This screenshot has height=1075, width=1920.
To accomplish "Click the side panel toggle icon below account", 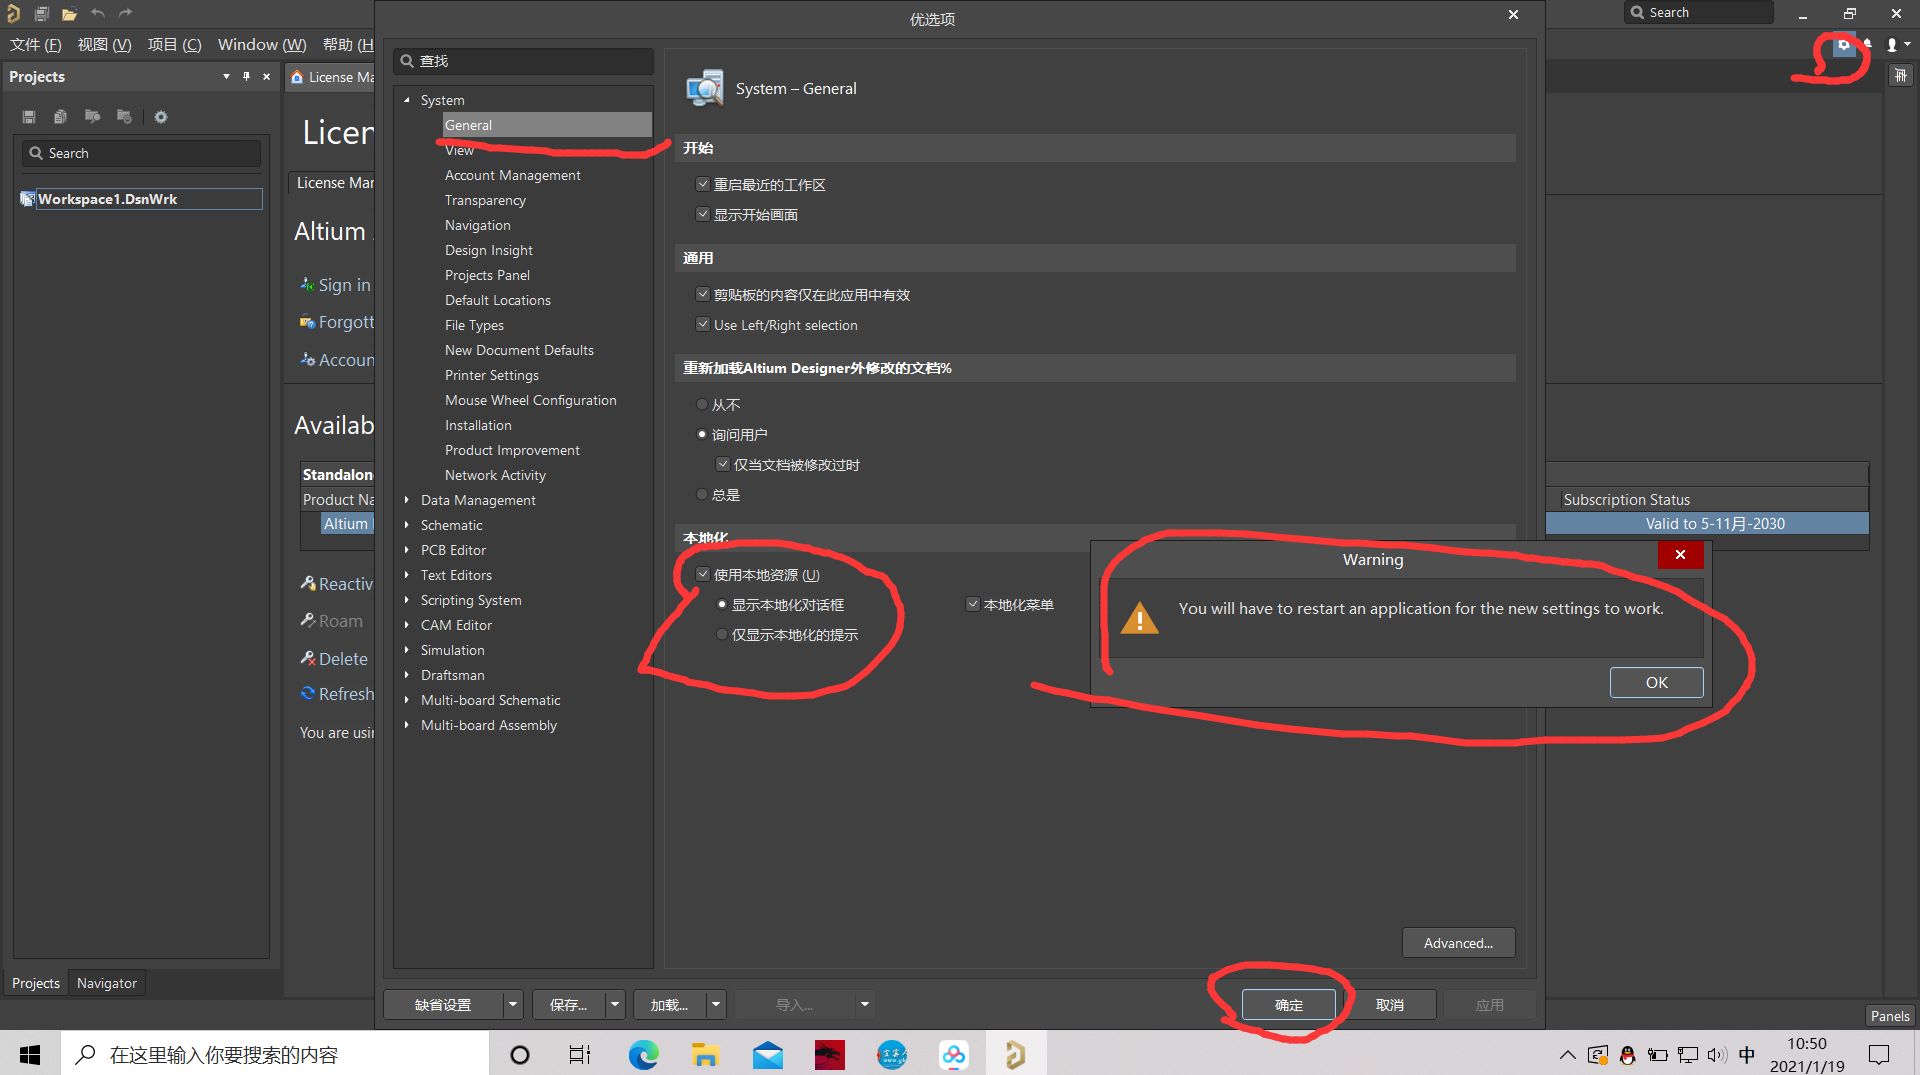I will pyautogui.click(x=1901, y=76).
